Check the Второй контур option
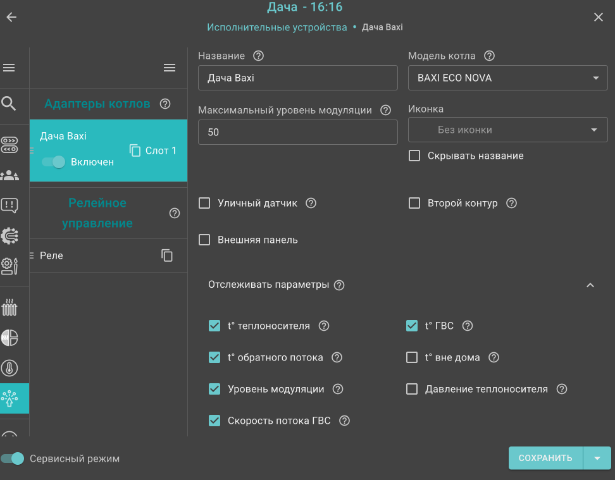The height and width of the screenshot is (480, 615). pos(415,203)
